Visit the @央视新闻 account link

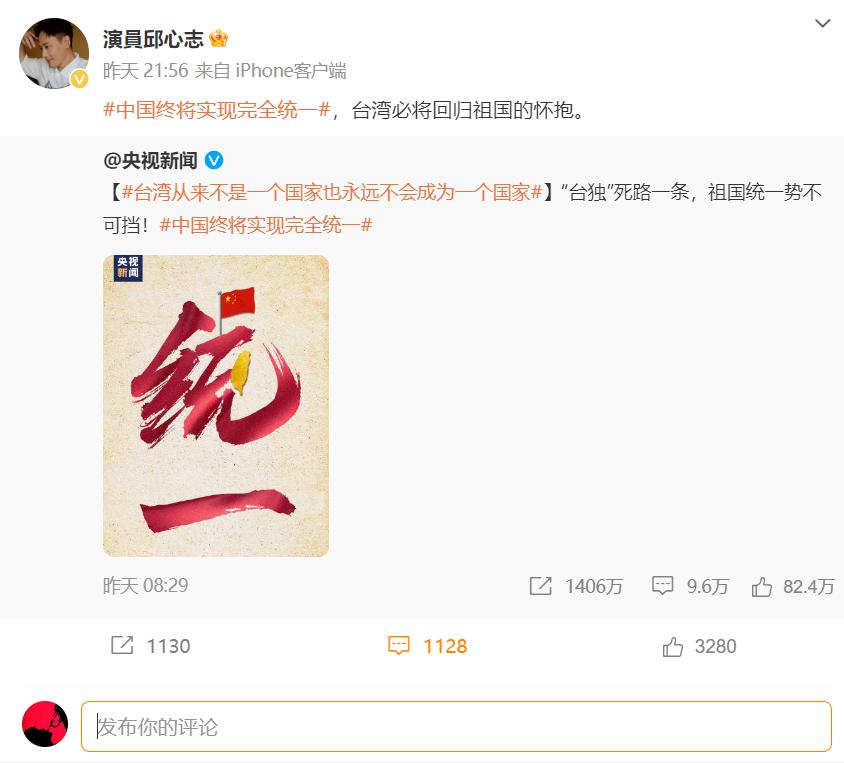pos(150,160)
